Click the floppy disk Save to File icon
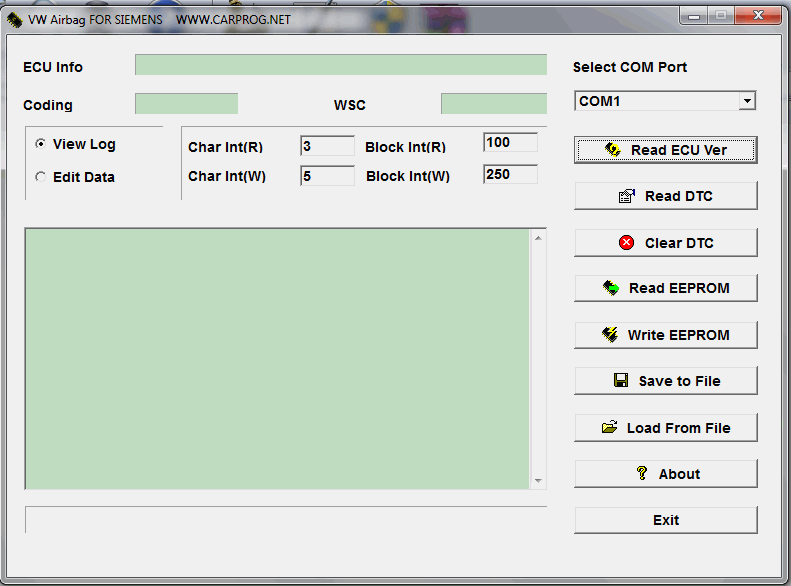 [x=620, y=381]
